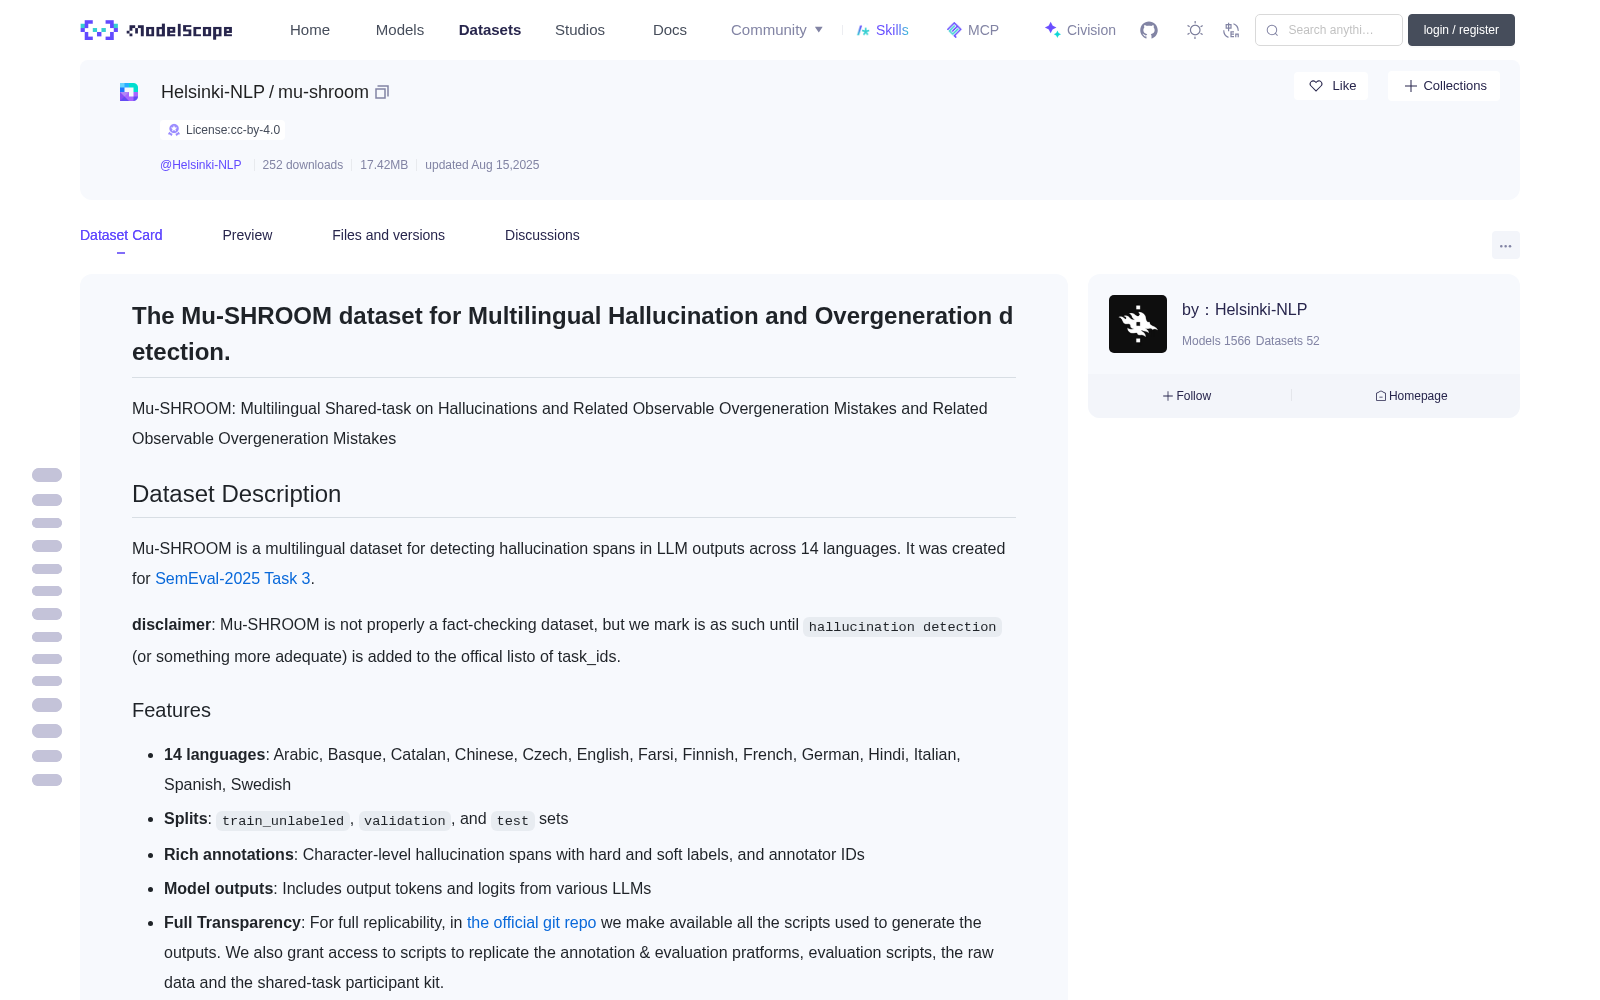Image resolution: width=1600 pixels, height=1000 pixels.
Task: Click the Helsinki-NLP breadcrumb in title
Action: (x=213, y=92)
